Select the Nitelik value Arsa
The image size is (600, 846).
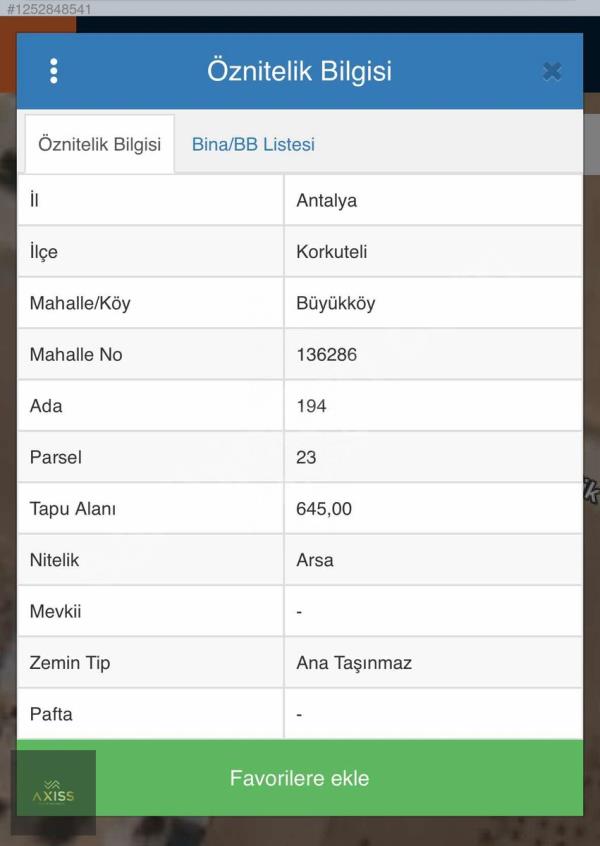click(x=315, y=560)
